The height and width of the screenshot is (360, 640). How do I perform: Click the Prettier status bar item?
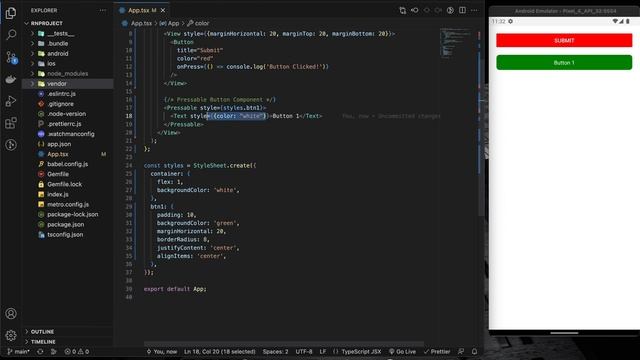436,351
